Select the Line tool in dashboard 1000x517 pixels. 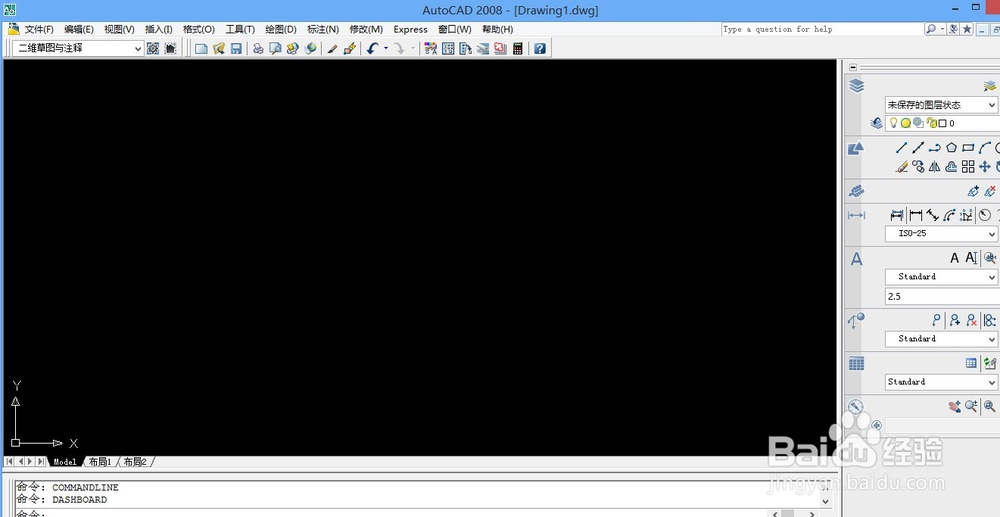pyautogui.click(x=901, y=148)
